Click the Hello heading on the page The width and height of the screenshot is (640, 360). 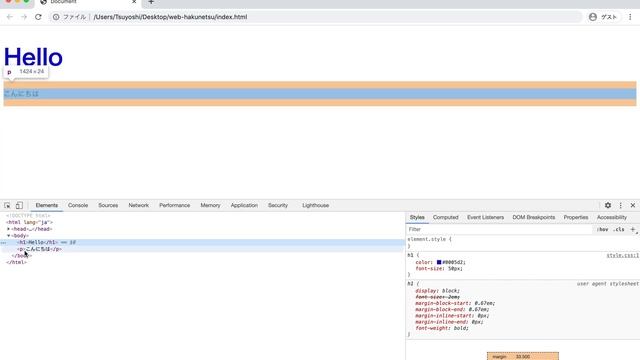33,57
